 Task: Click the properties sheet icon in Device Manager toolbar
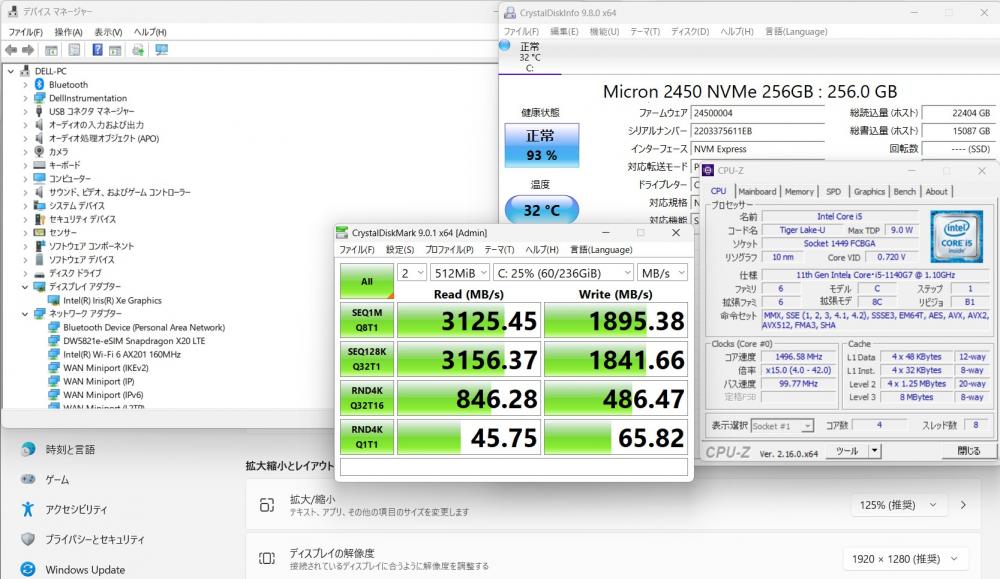coord(74,50)
